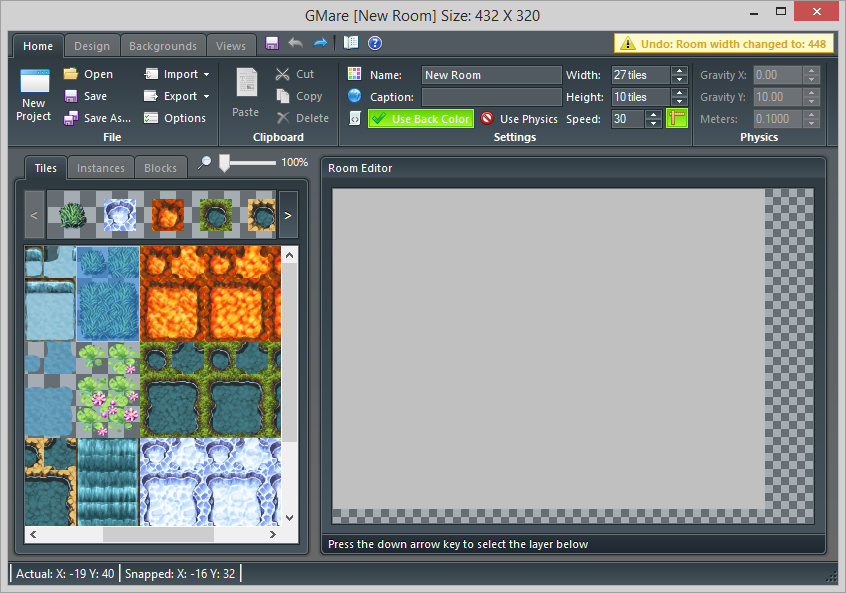The height and width of the screenshot is (593, 846).
Task: Click tile panel scroll down arrow
Action: 289,517
